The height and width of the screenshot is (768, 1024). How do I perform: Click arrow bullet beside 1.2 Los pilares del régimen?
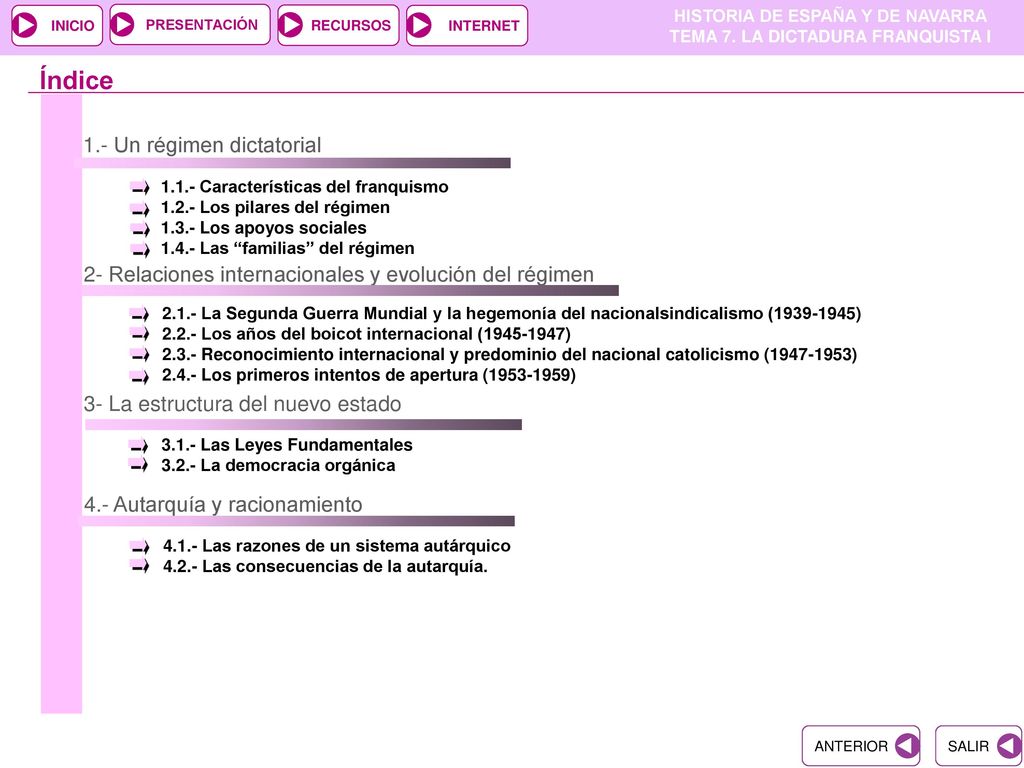pos(140,209)
